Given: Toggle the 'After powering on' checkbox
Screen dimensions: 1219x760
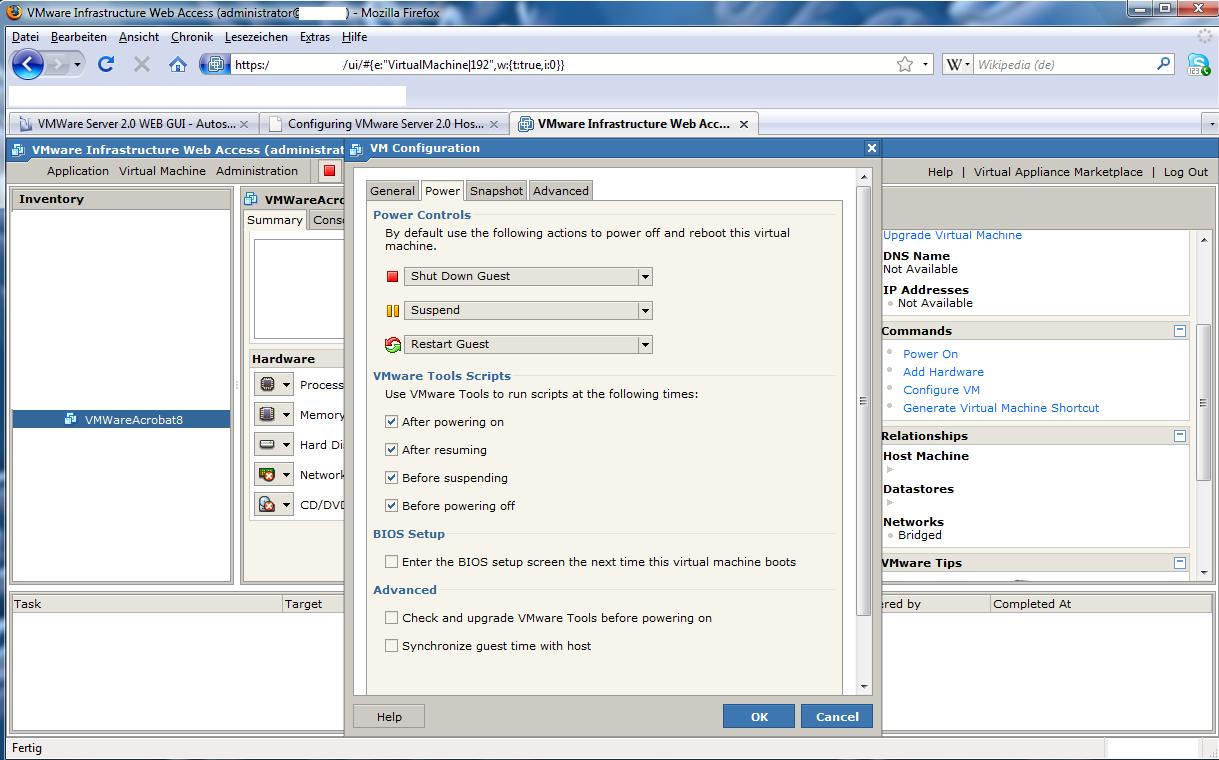Looking at the screenshot, I should pos(392,422).
